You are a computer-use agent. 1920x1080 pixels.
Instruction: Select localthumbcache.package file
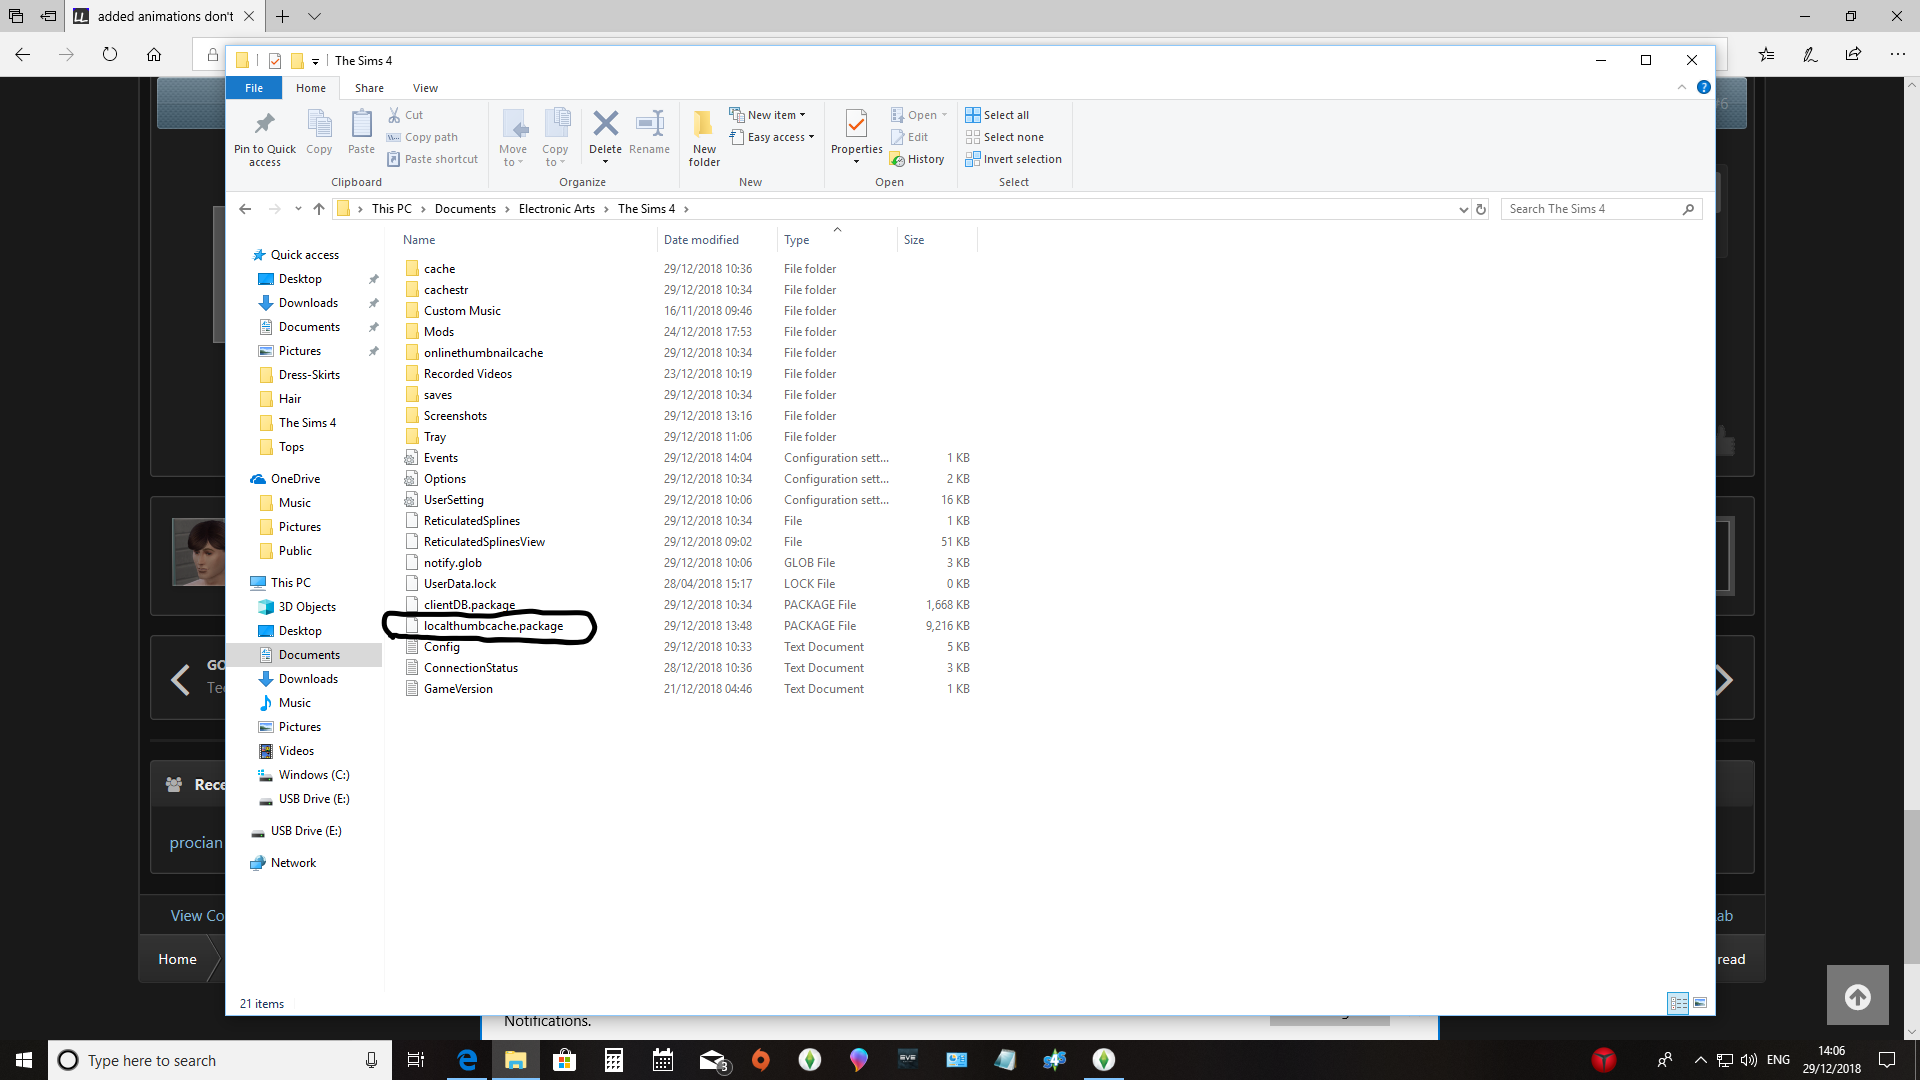pos(493,626)
